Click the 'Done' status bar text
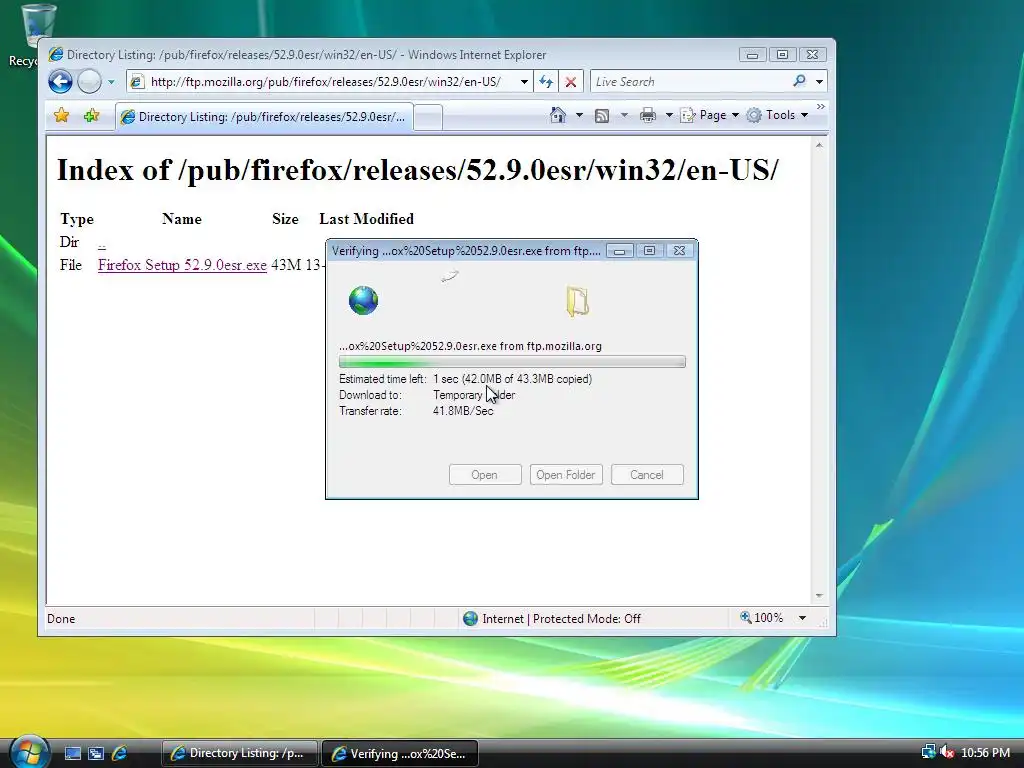Screen dimensions: 1024x768 61,618
